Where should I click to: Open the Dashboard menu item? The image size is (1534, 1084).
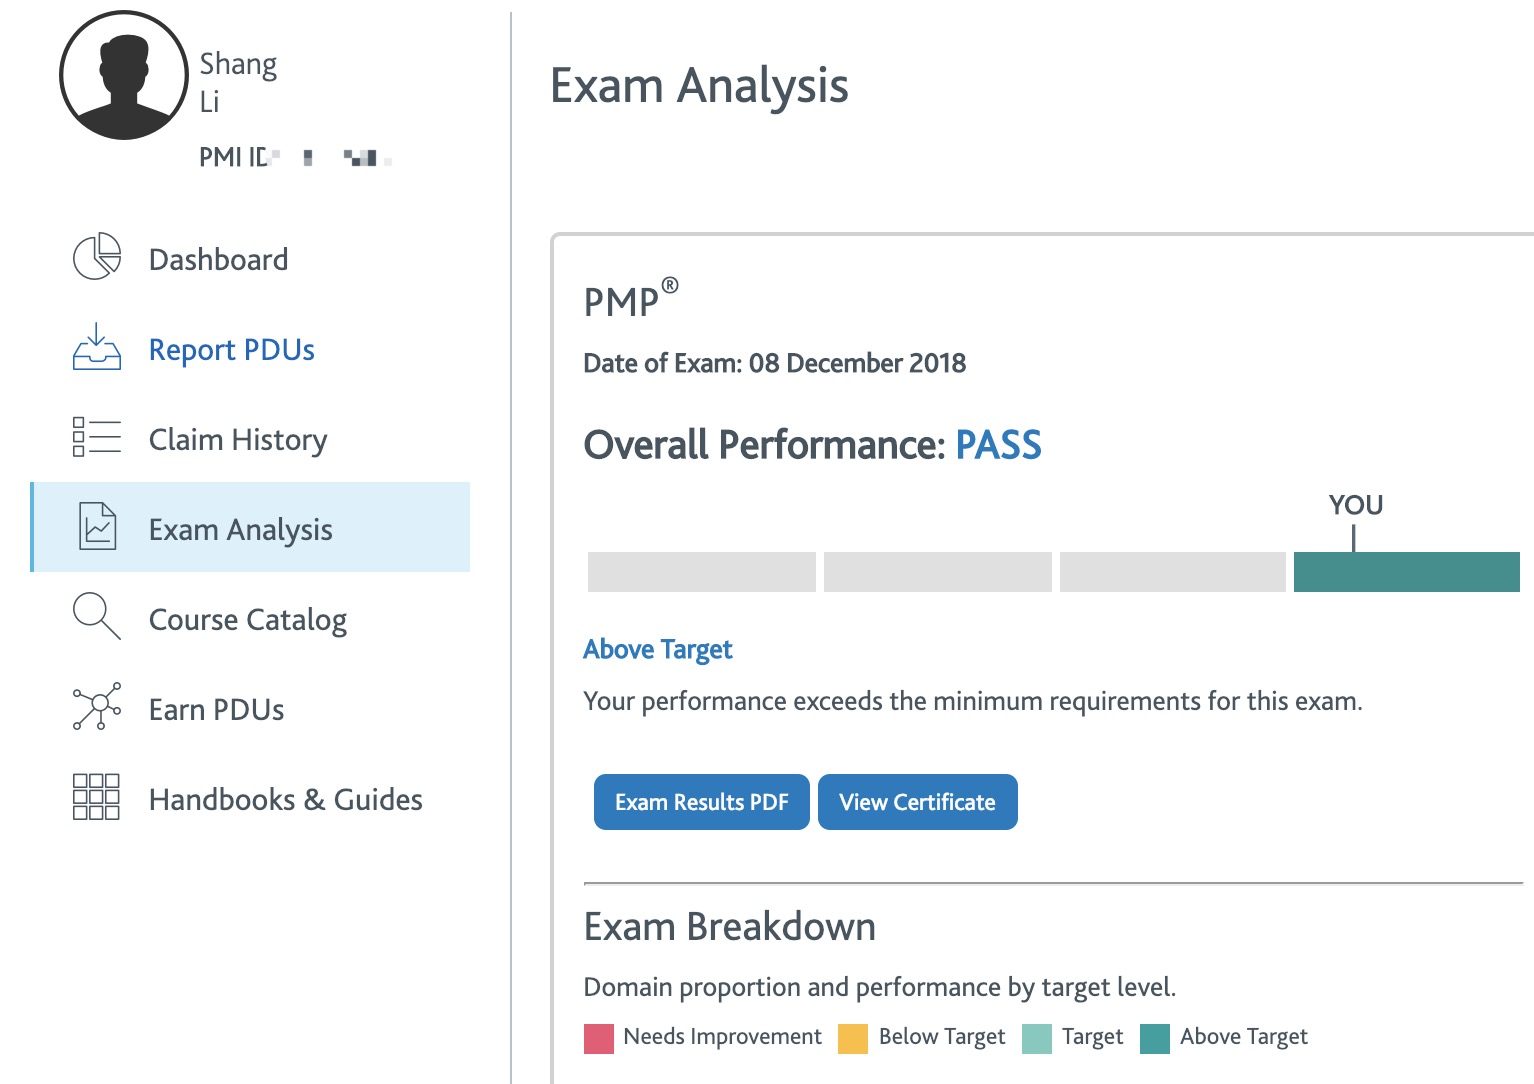tap(218, 260)
